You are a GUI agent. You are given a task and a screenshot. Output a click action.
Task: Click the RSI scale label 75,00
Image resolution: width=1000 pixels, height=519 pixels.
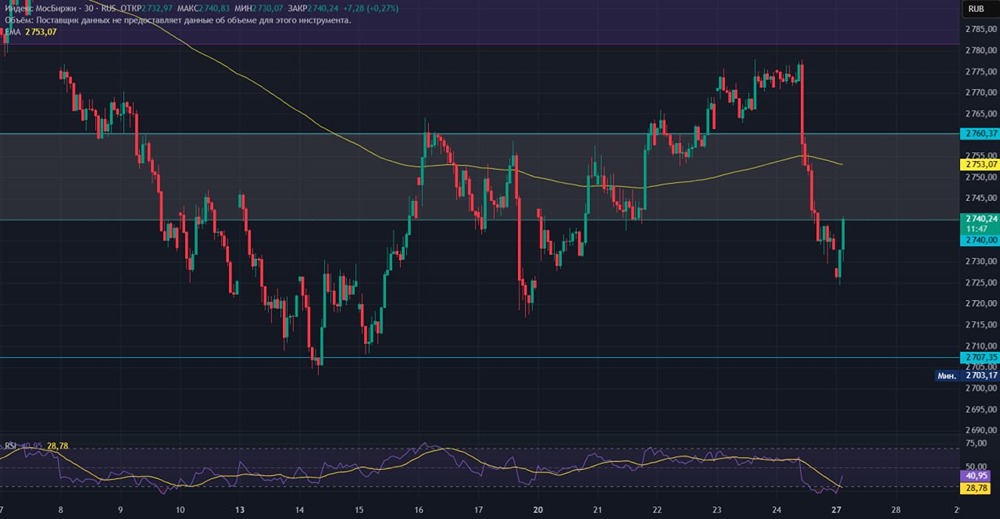click(x=976, y=443)
